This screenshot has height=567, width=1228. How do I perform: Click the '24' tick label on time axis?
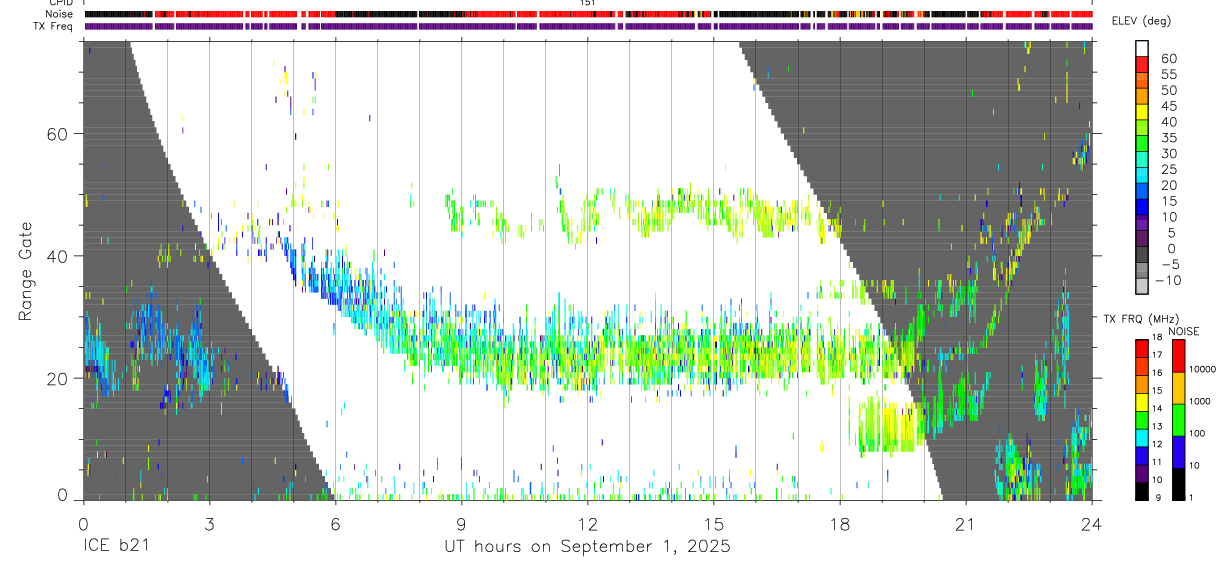1092,523
